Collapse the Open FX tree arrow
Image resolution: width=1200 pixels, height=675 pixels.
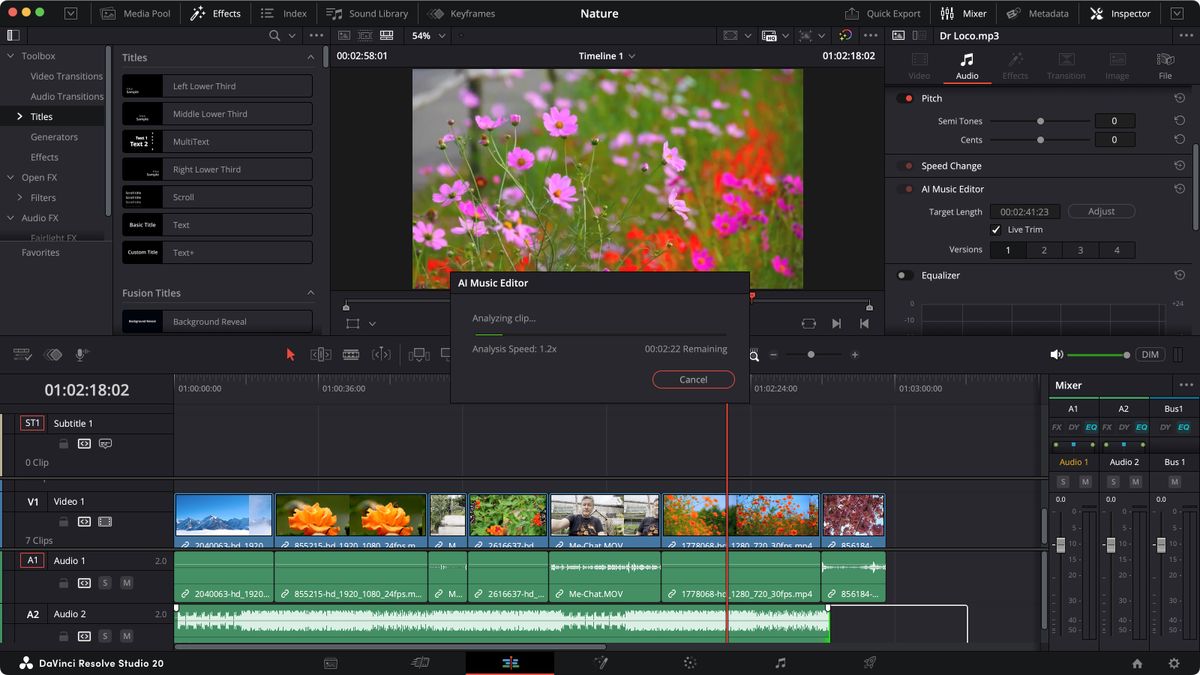(10, 177)
